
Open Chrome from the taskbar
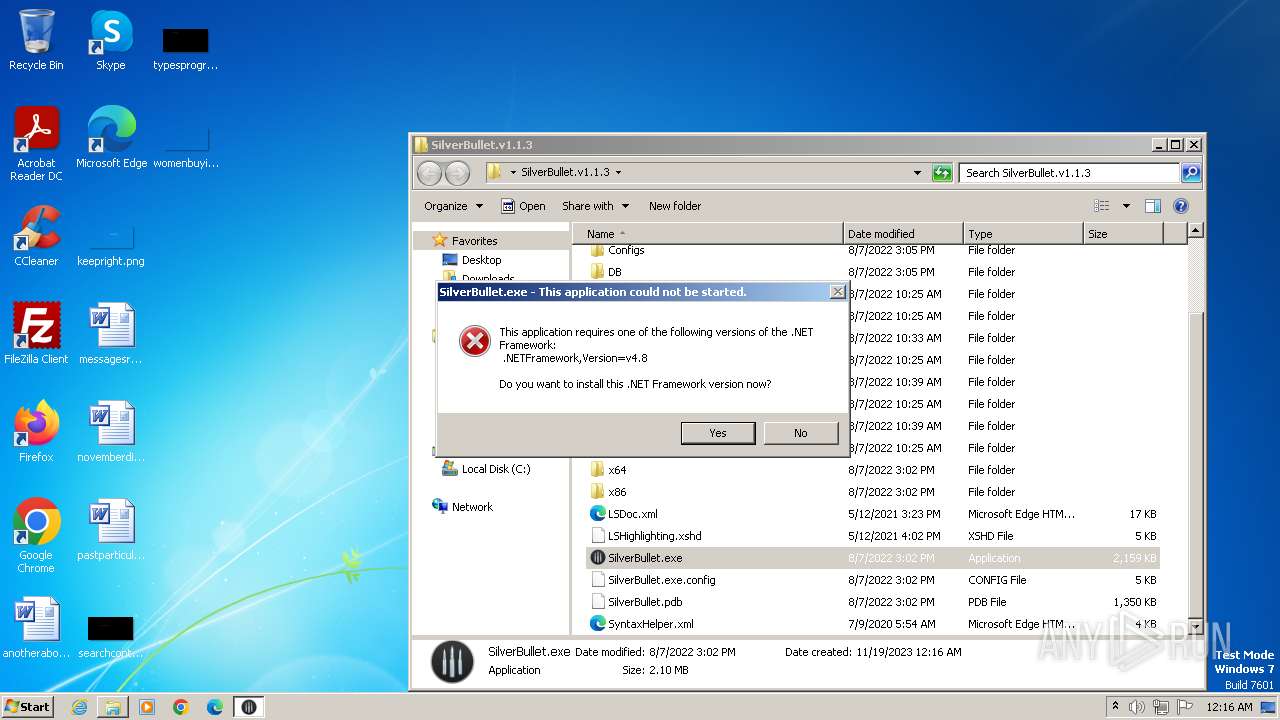(x=181, y=707)
